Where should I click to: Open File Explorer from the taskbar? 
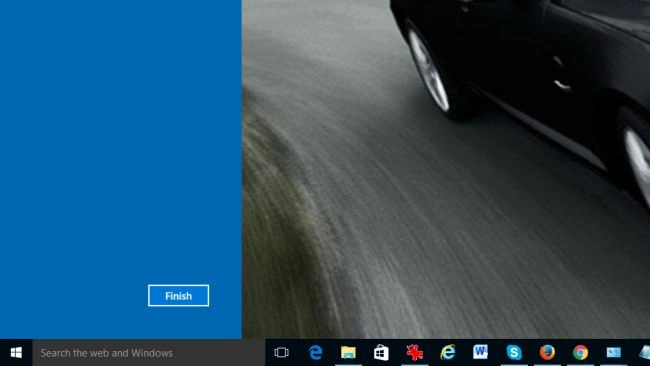(x=348, y=353)
